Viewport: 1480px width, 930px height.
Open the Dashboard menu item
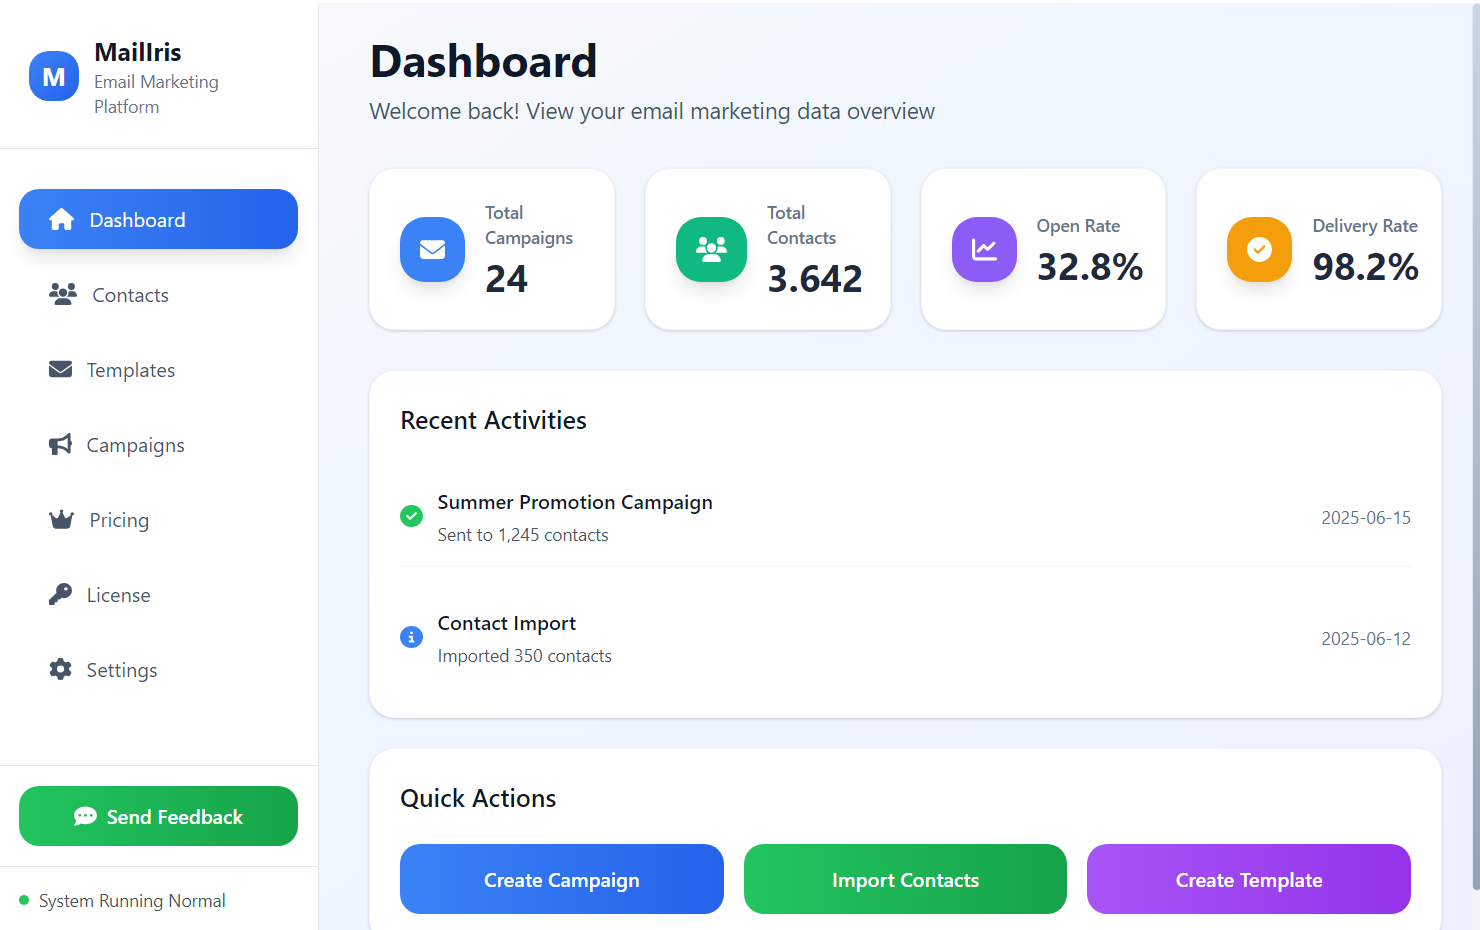coord(158,219)
